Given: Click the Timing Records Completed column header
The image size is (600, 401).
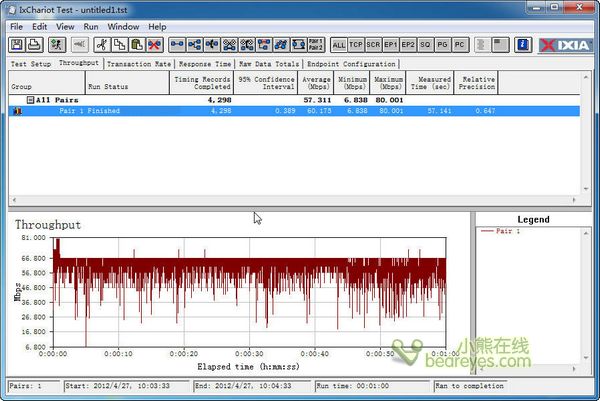Looking at the screenshot, I should (202, 83).
